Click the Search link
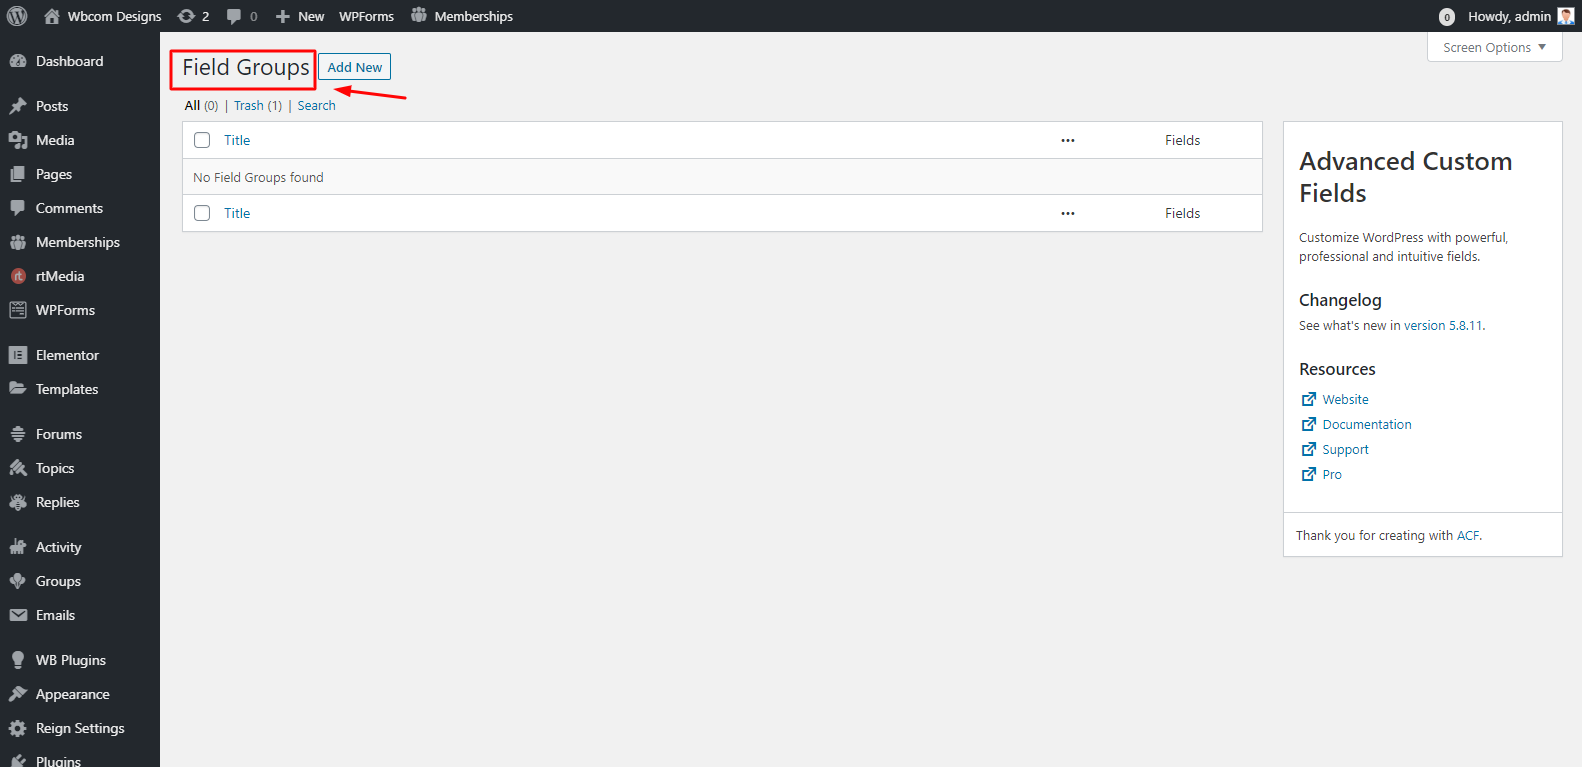The width and height of the screenshot is (1582, 767). point(316,105)
